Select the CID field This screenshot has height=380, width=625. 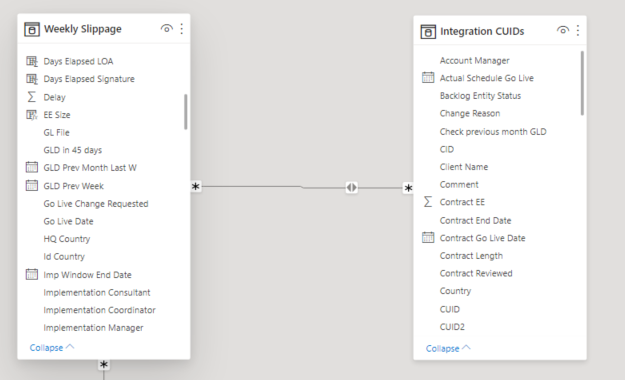(446, 149)
